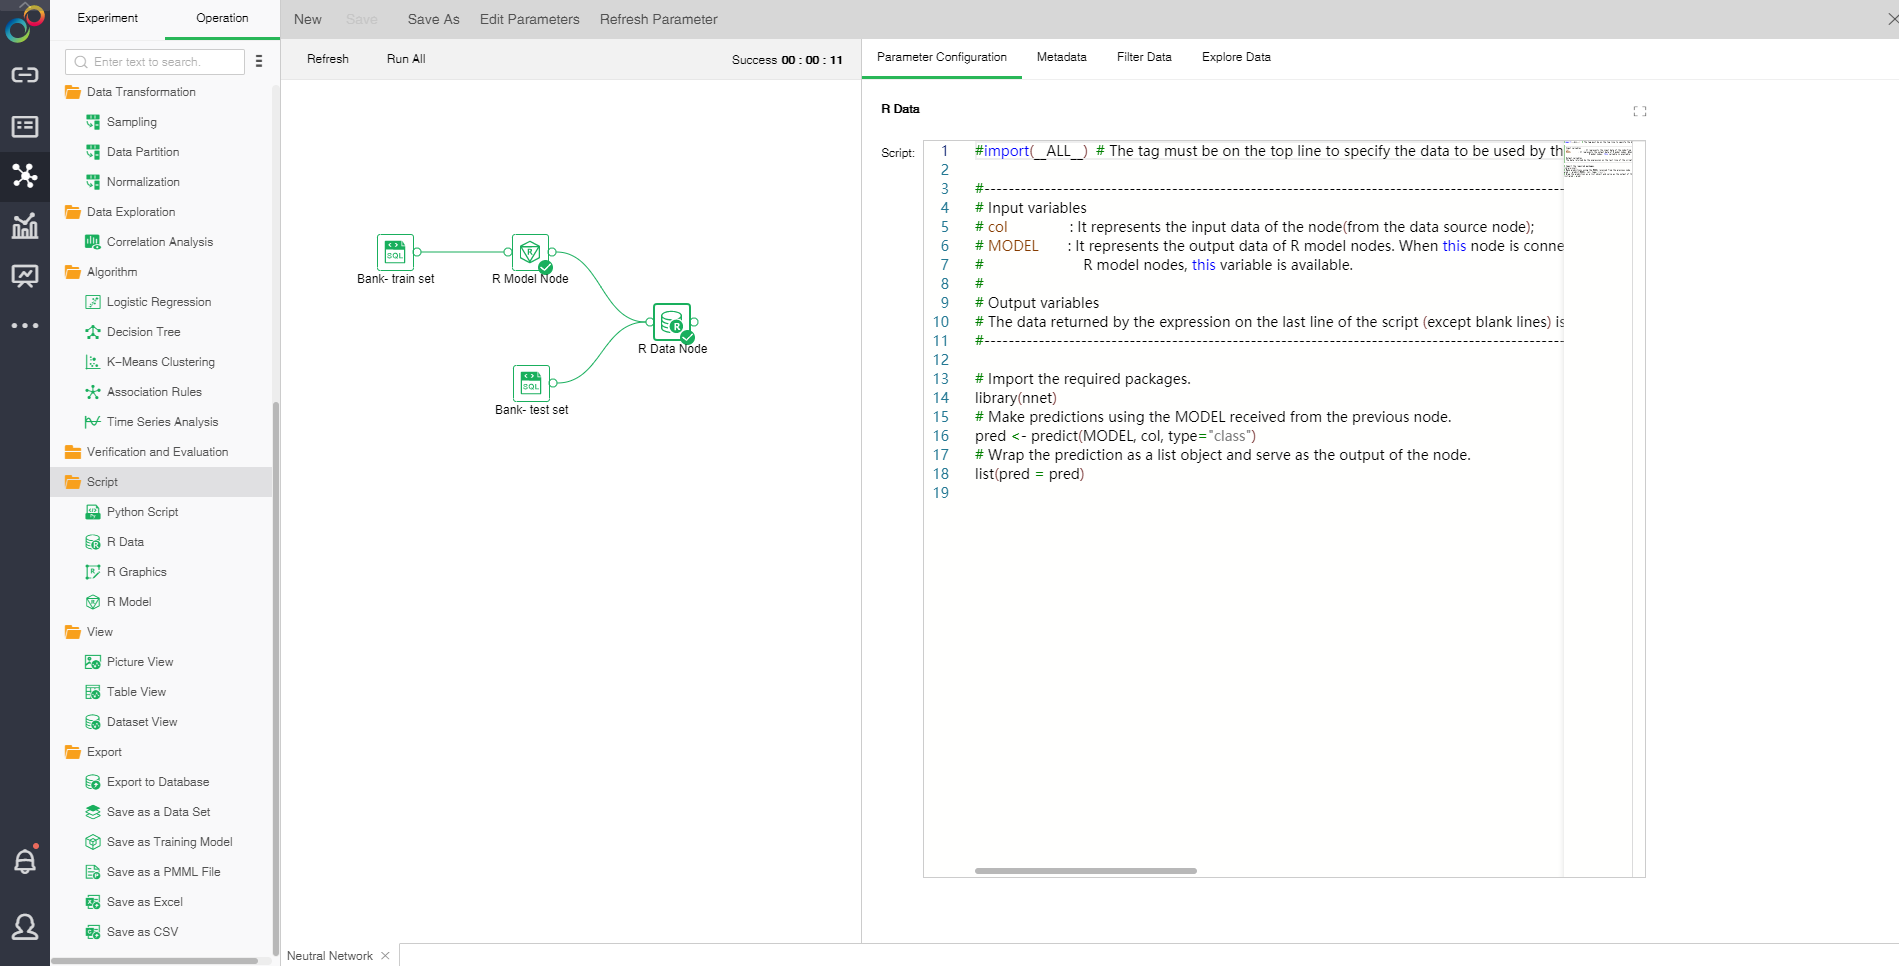Choose the Normalization operation icon
The width and height of the screenshot is (1899, 966).
tap(93, 182)
